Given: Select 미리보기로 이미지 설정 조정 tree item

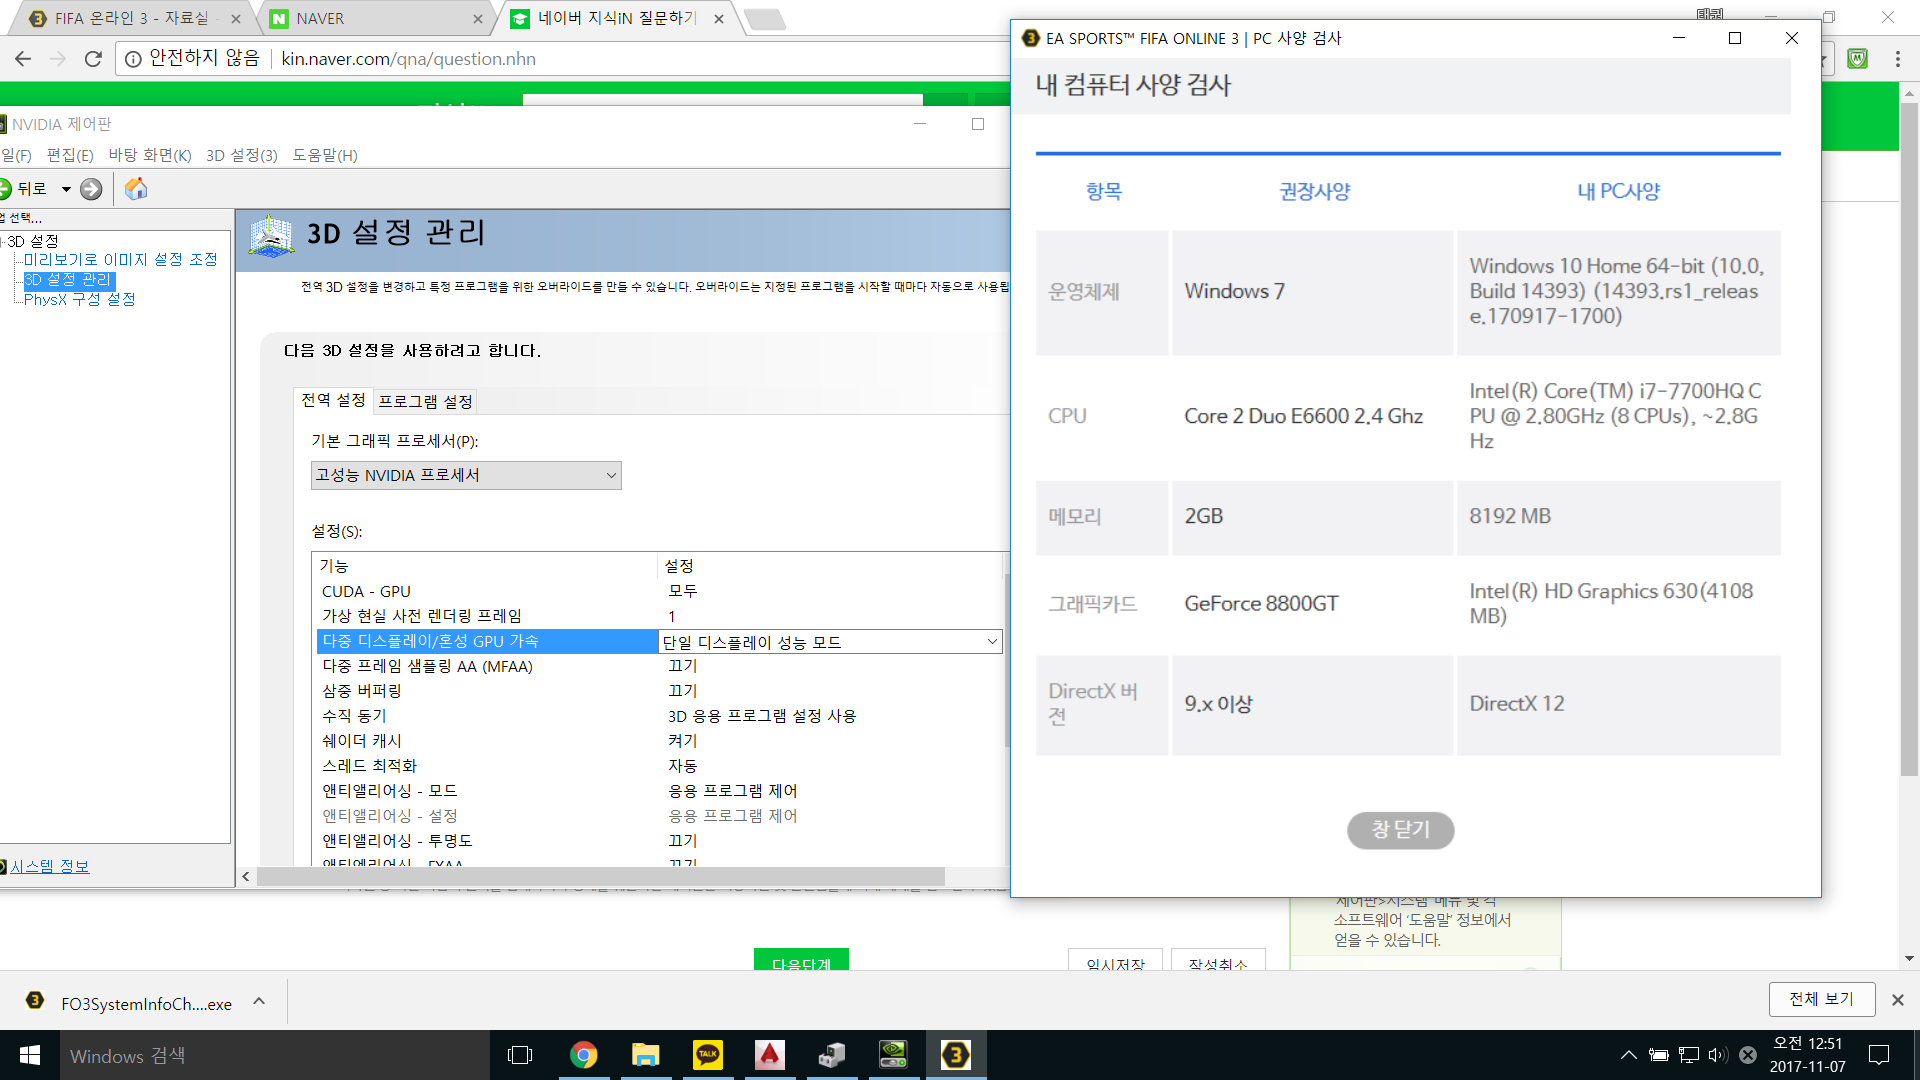Looking at the screenshot, I should coord(121,259).
